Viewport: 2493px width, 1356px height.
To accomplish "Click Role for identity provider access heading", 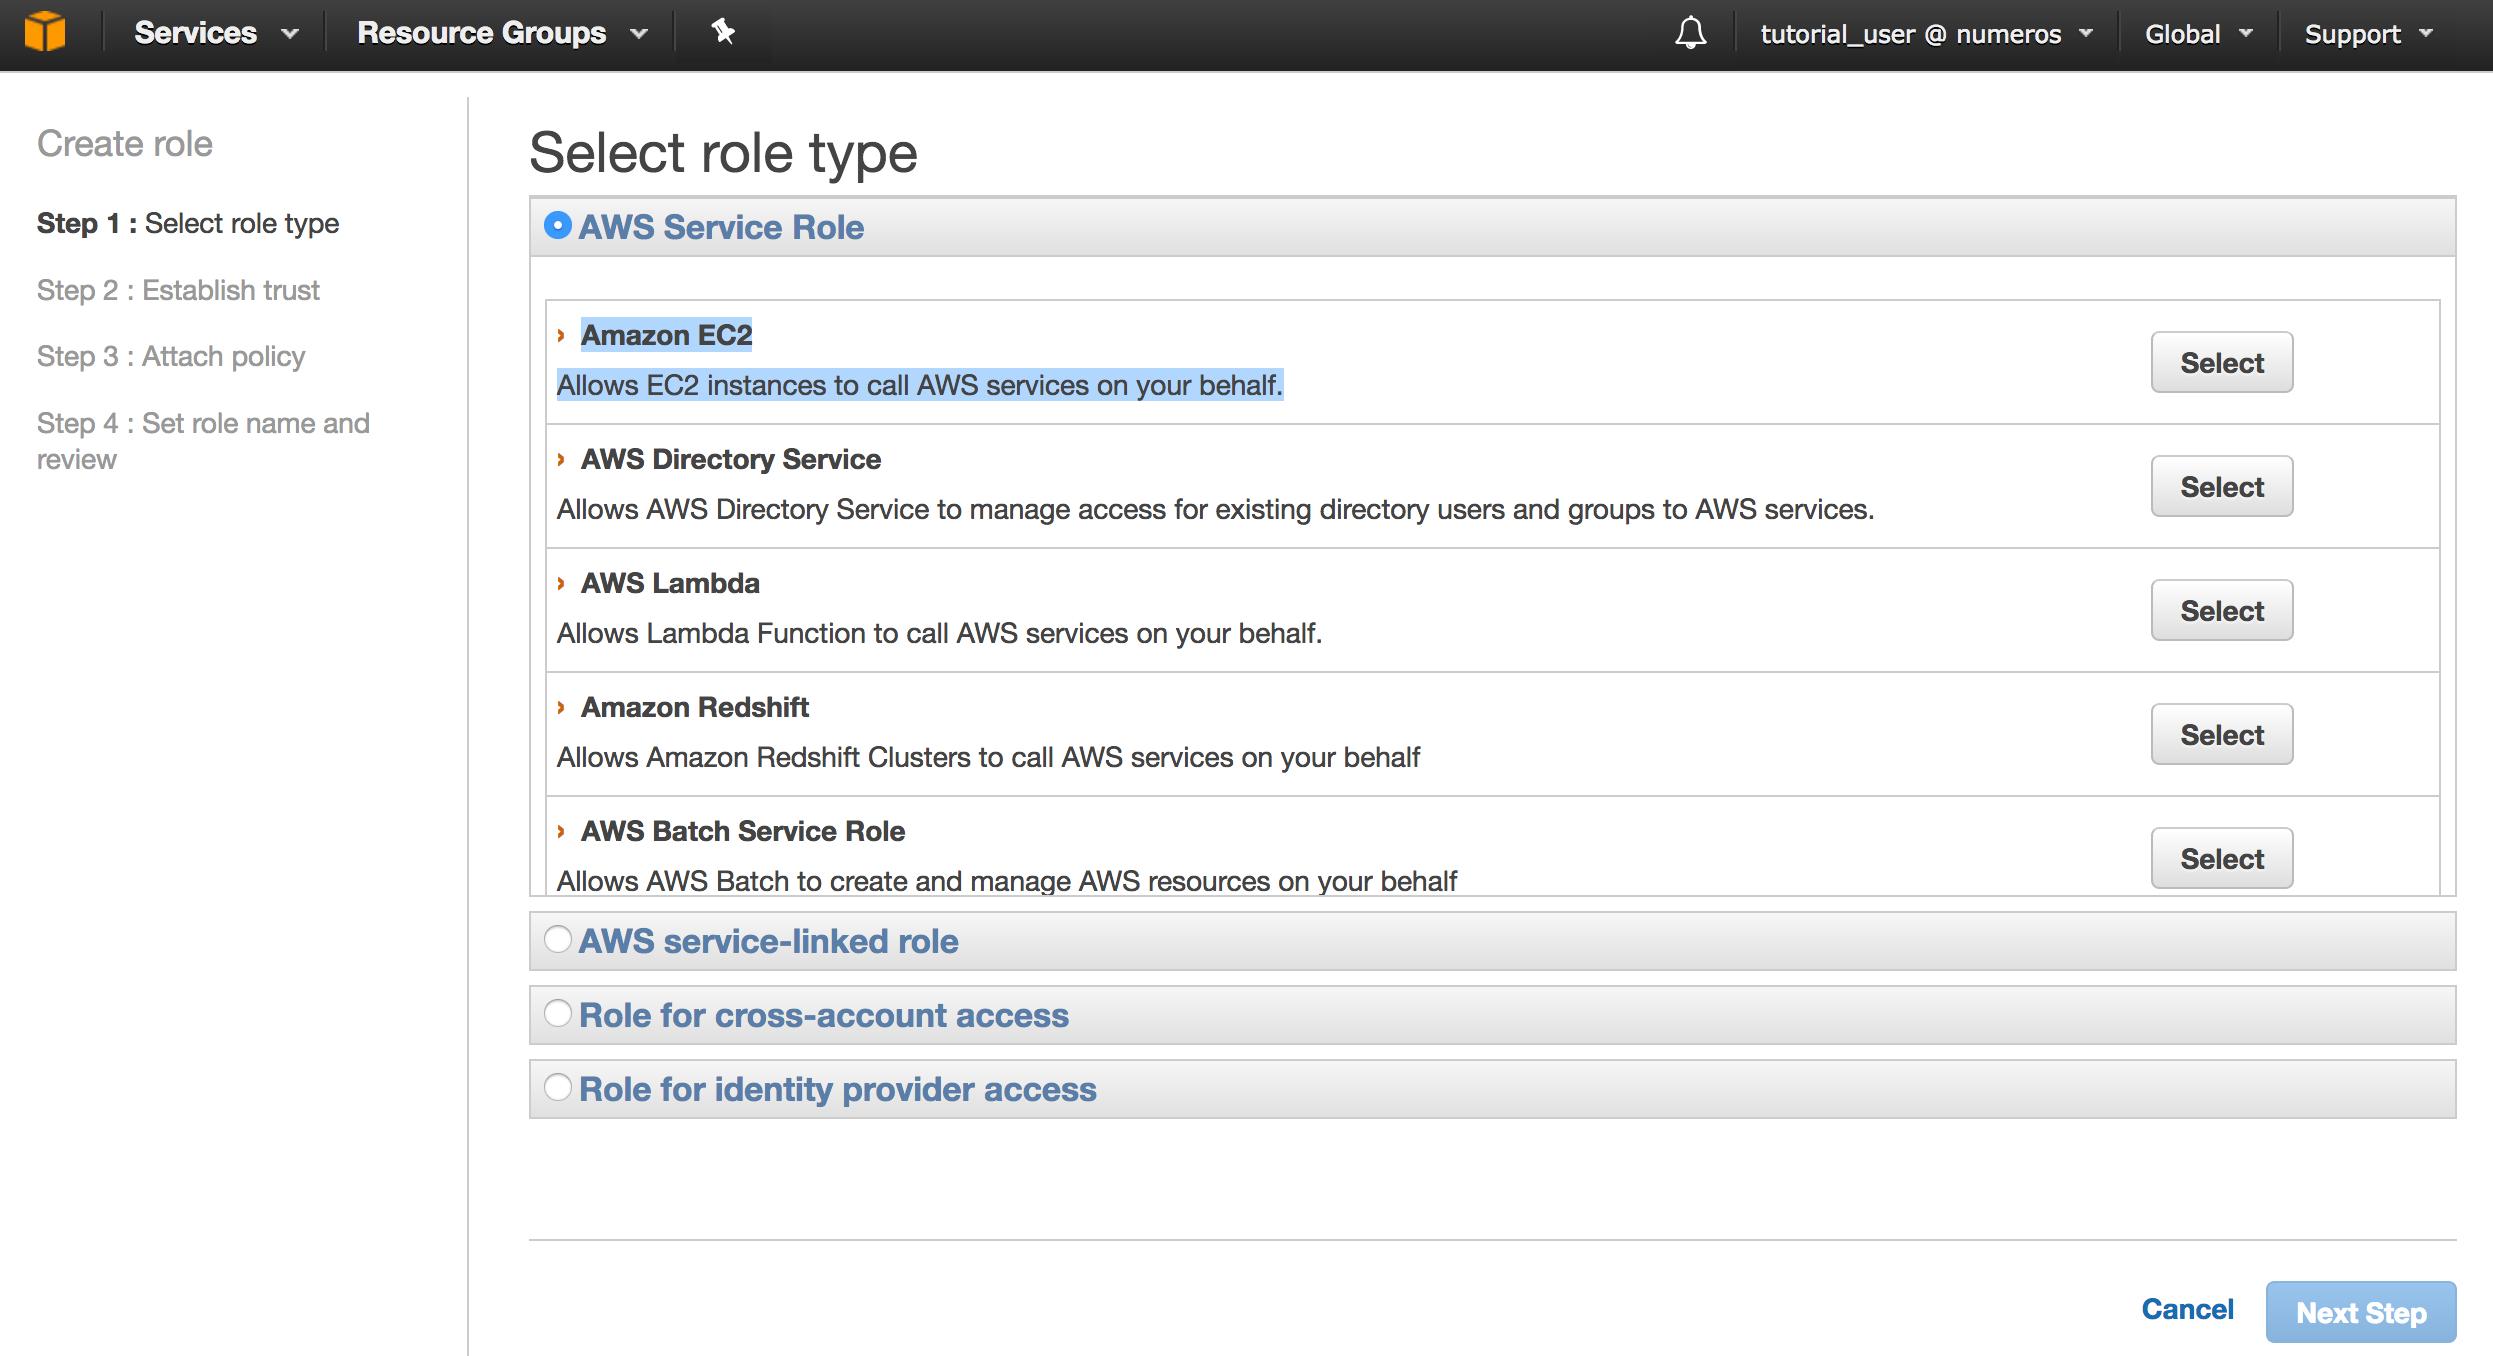I will click(838, 1089).
